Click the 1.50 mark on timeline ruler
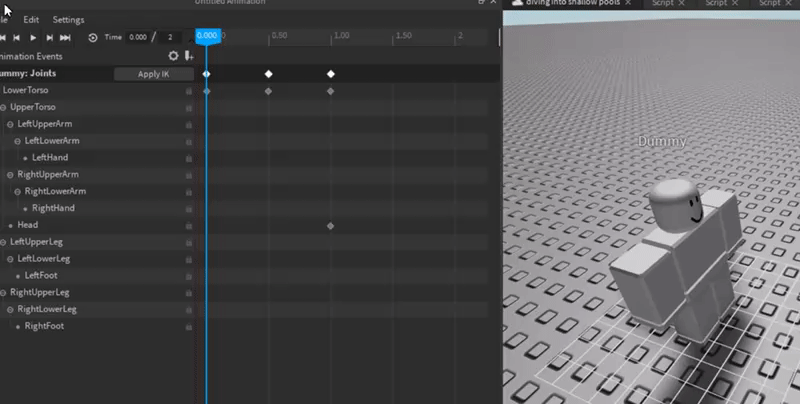Screen dimensions: 800x404 pyautogui.click(x=404, y=36)
